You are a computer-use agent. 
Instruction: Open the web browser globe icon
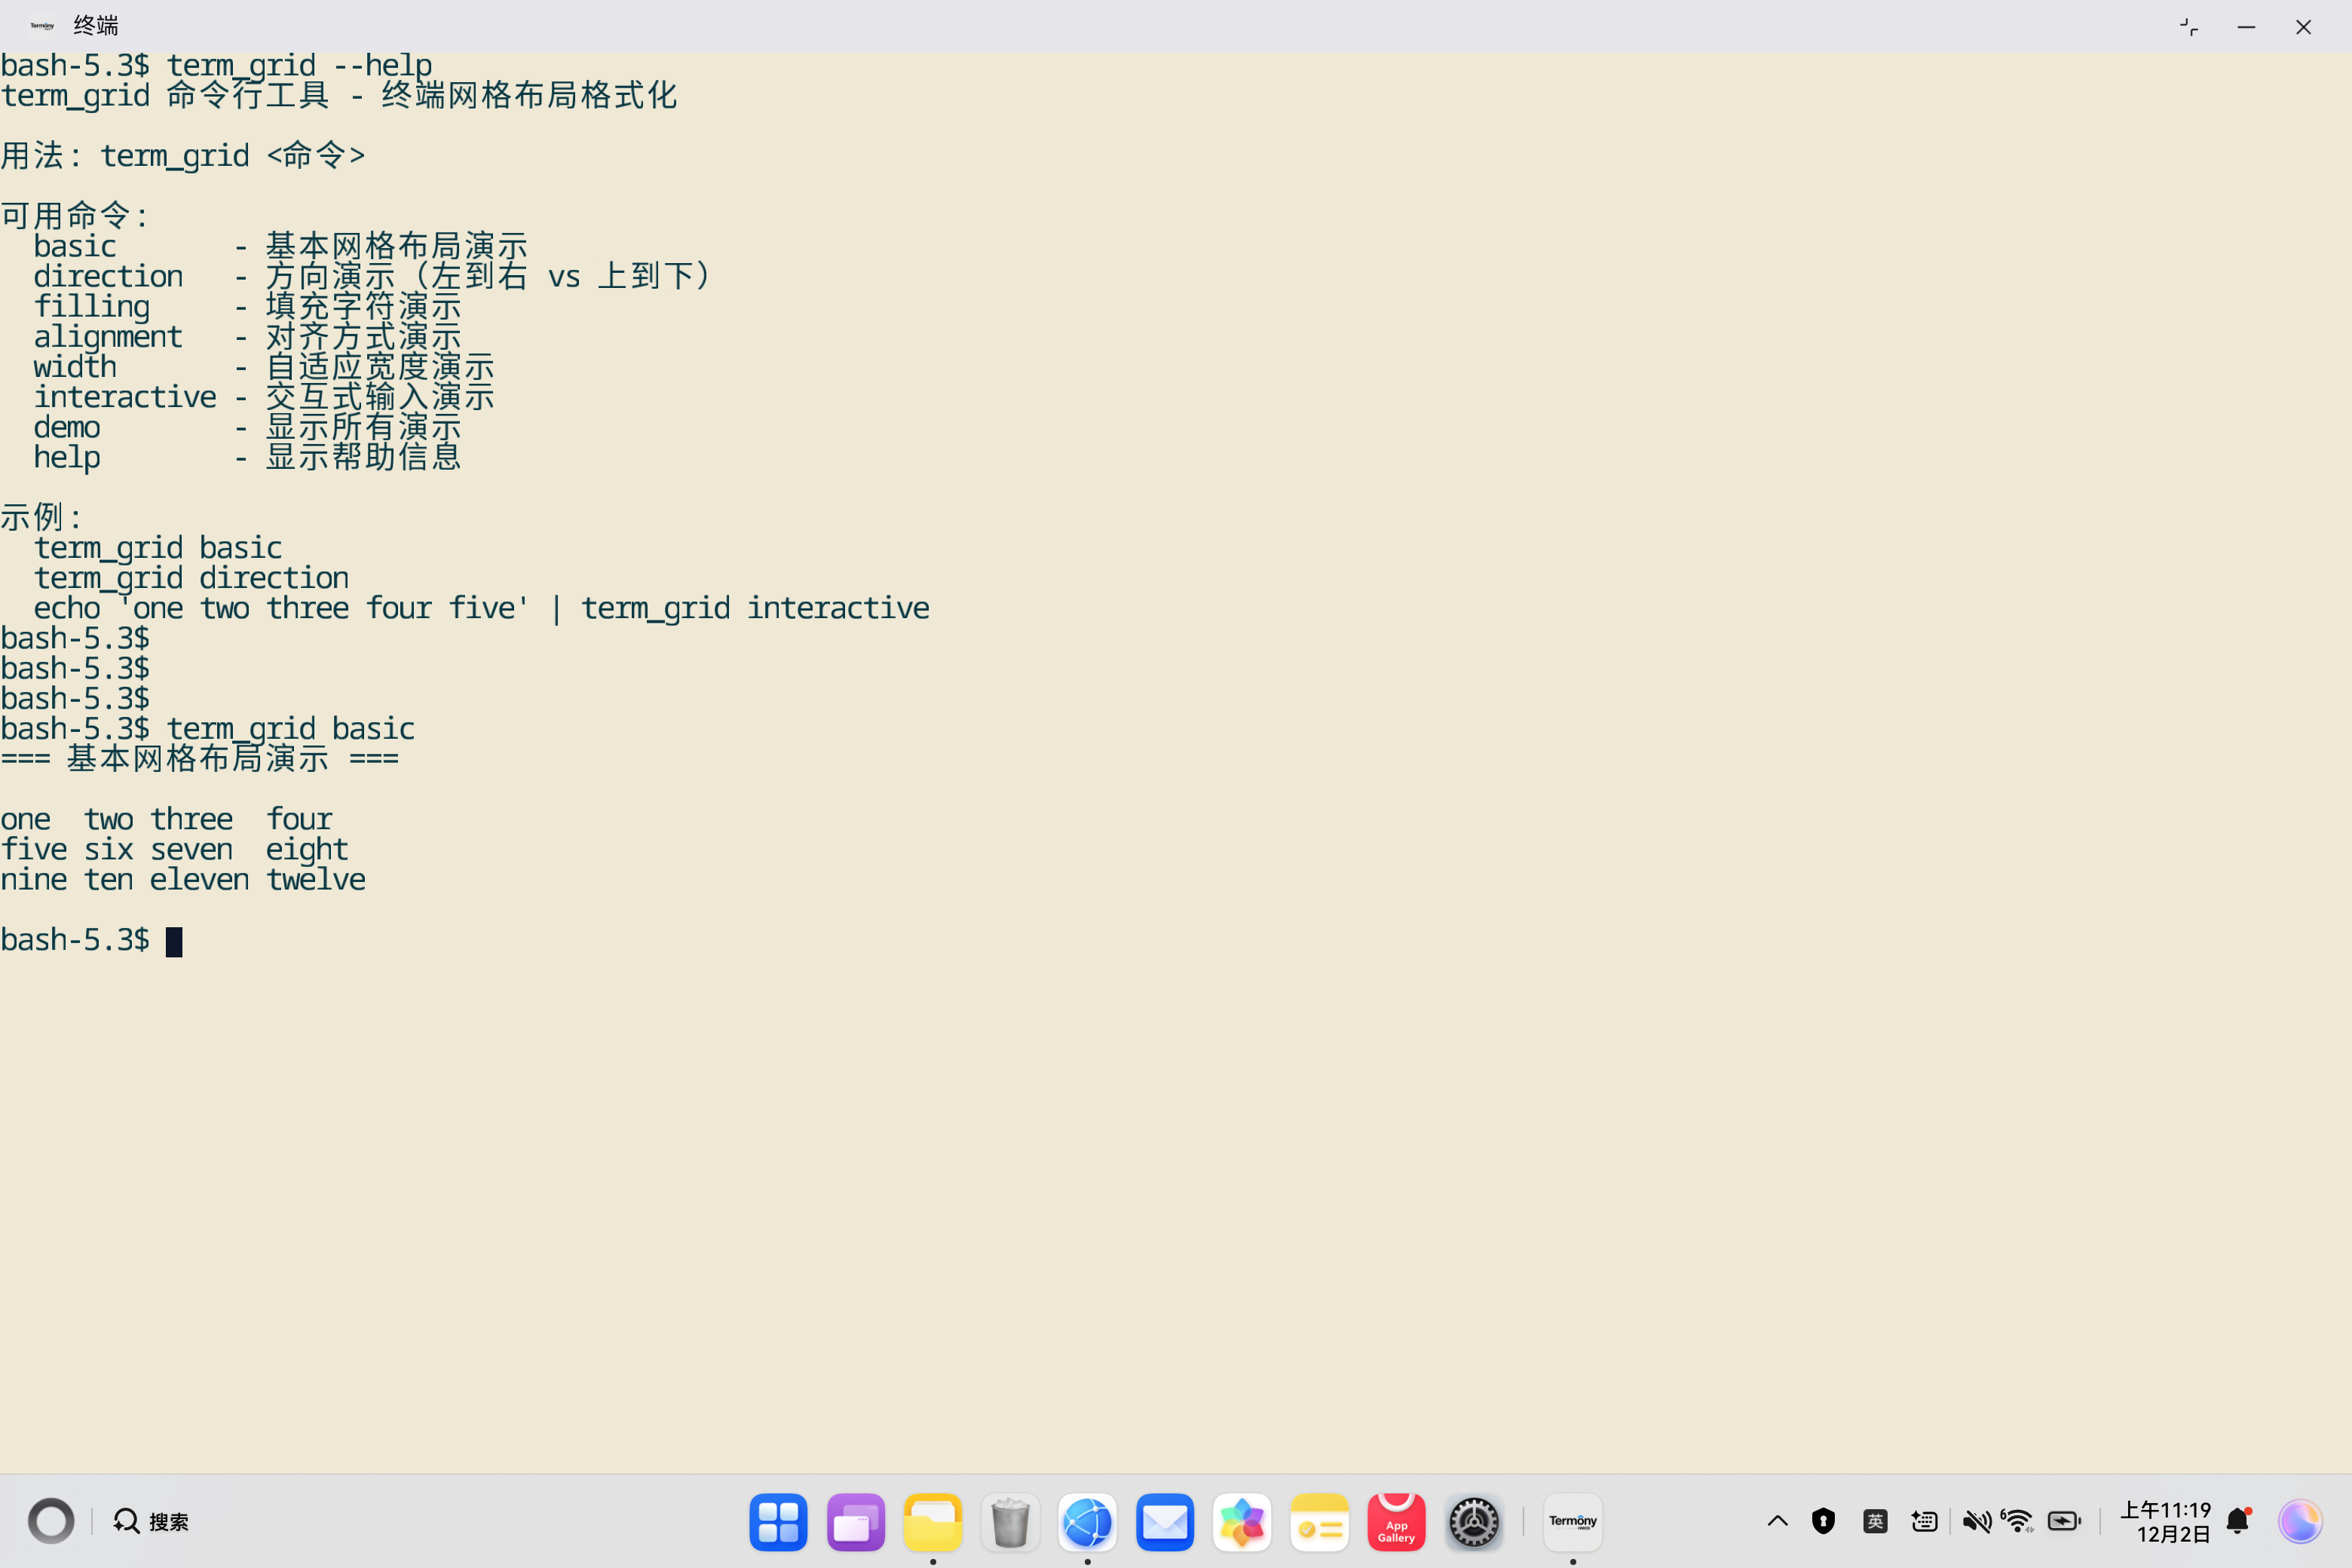pyautogui.click(x=1087, y=1521)
